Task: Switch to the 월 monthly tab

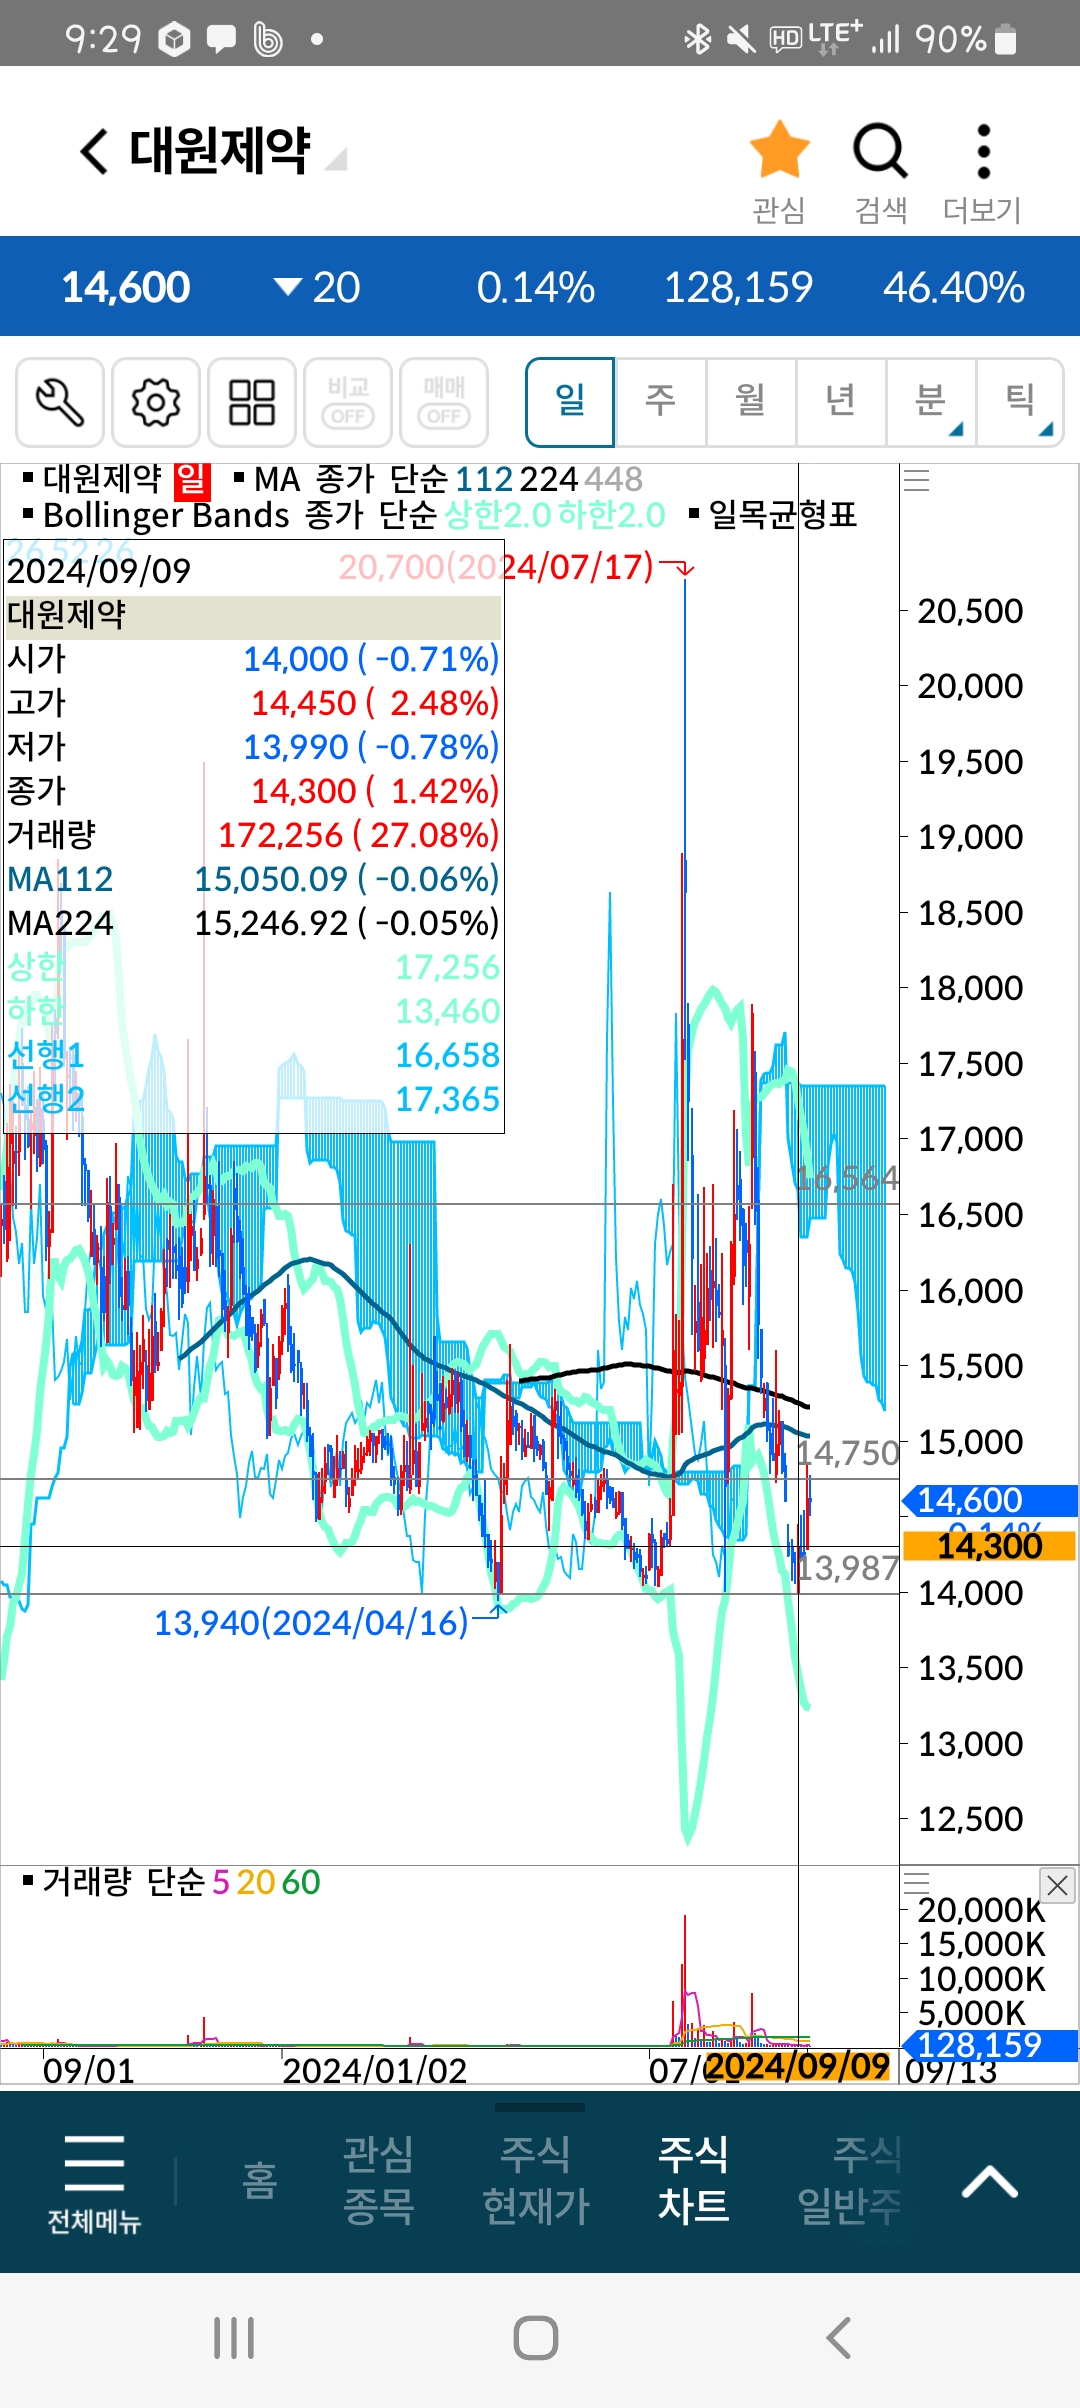Action: click(750, 402)
